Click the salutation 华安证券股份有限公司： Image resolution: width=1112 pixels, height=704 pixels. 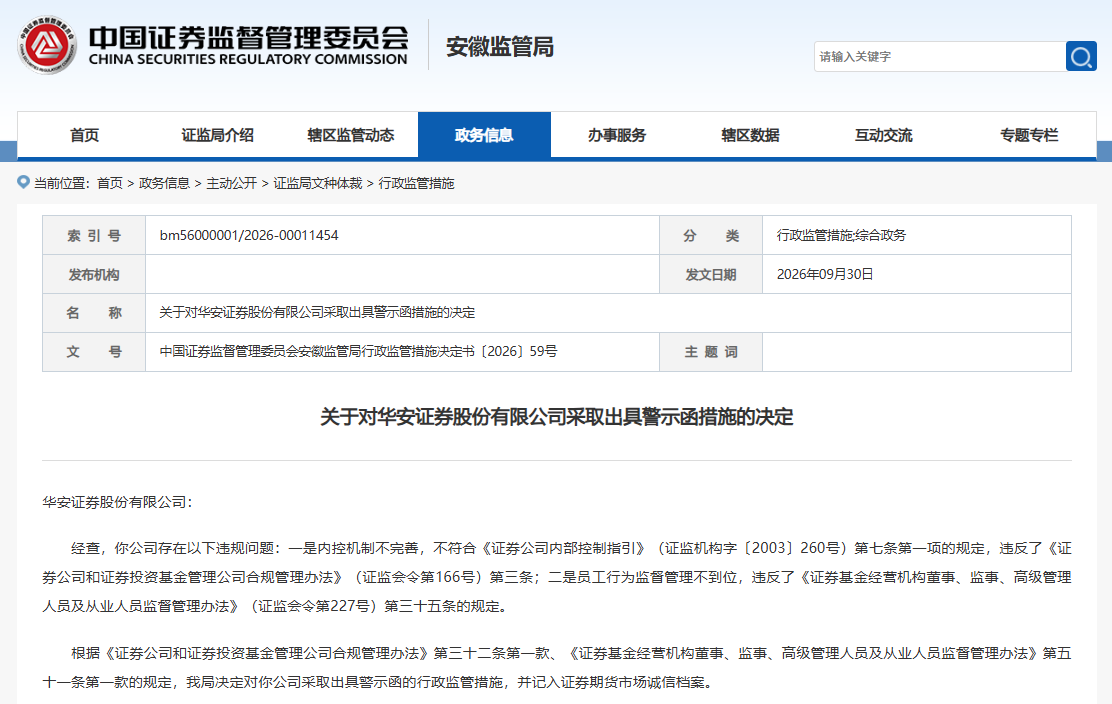(118, 502)
